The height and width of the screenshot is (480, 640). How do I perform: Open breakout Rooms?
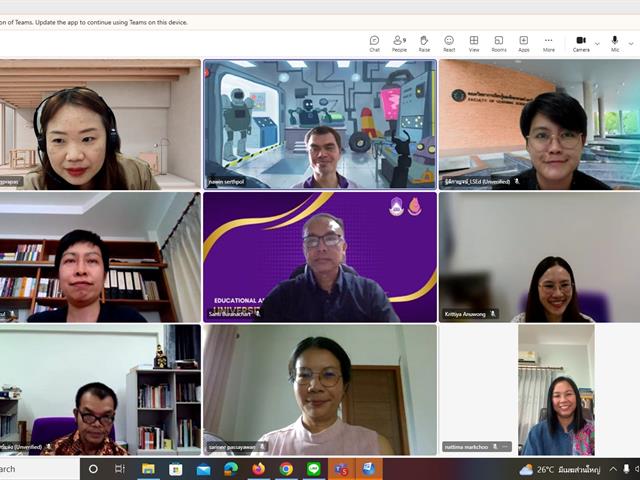click(499, 43)
